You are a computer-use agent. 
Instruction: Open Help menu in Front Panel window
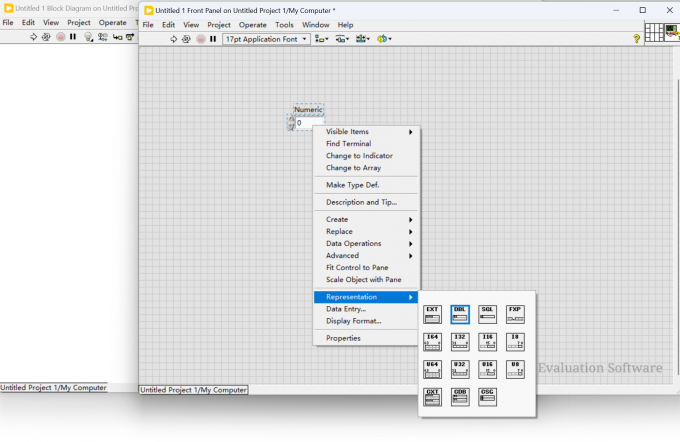click(x=345, y=25)
